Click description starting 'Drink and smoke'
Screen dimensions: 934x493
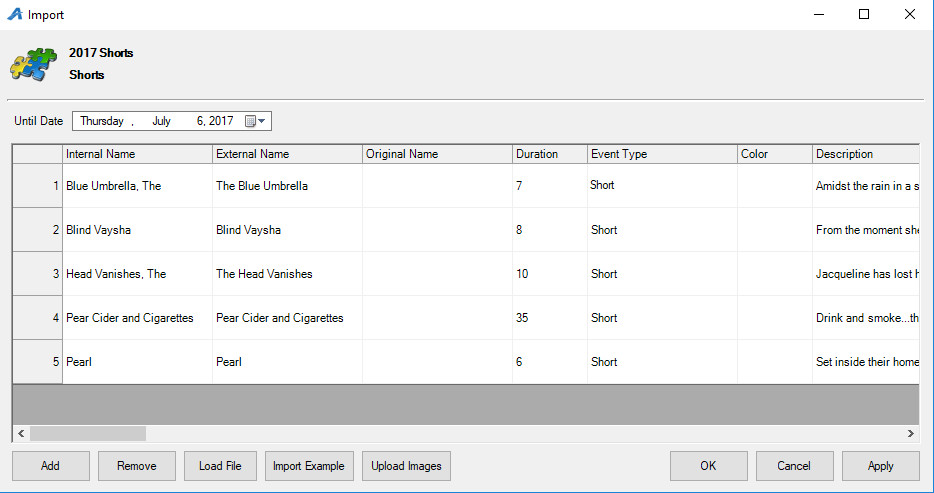click(x=866, y=318)
